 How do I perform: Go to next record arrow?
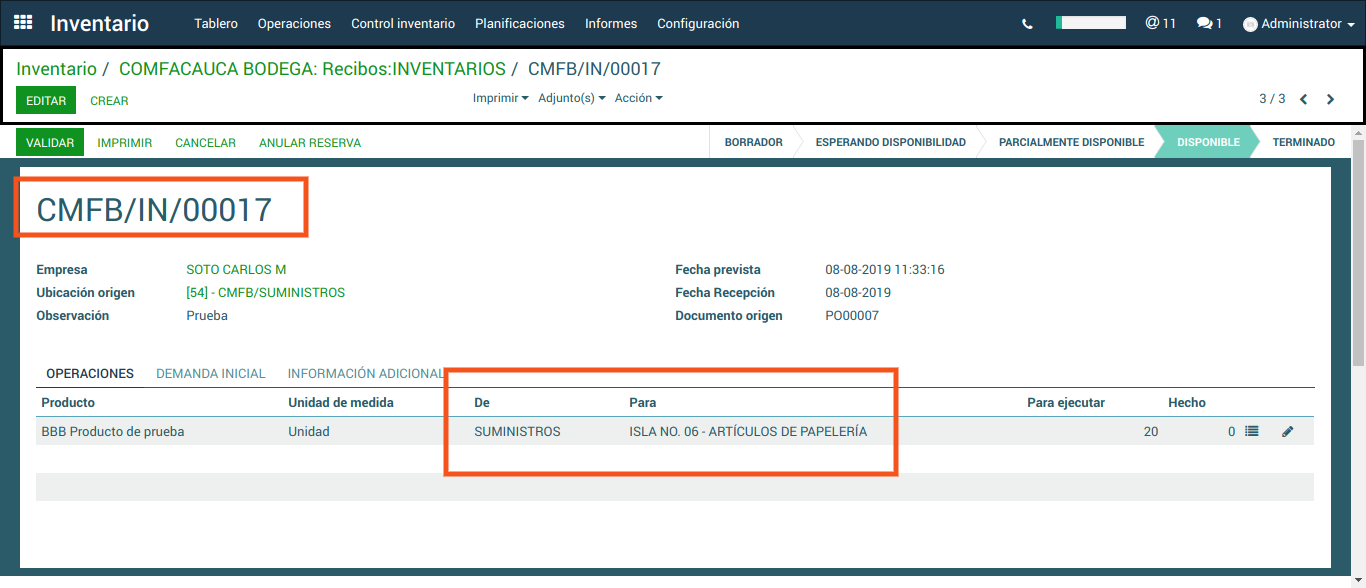1330,99
